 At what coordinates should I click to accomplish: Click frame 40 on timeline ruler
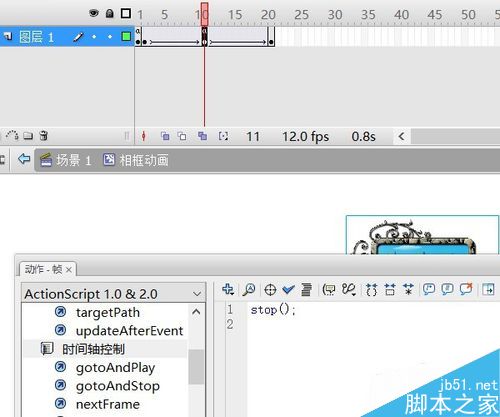401,15
